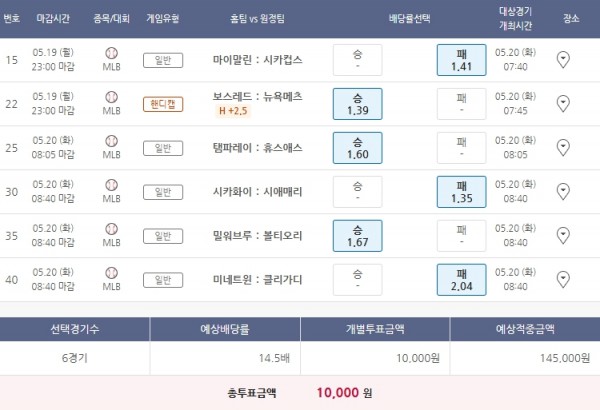Toggle 패 1.35 odds for game 30

[461, 192]
